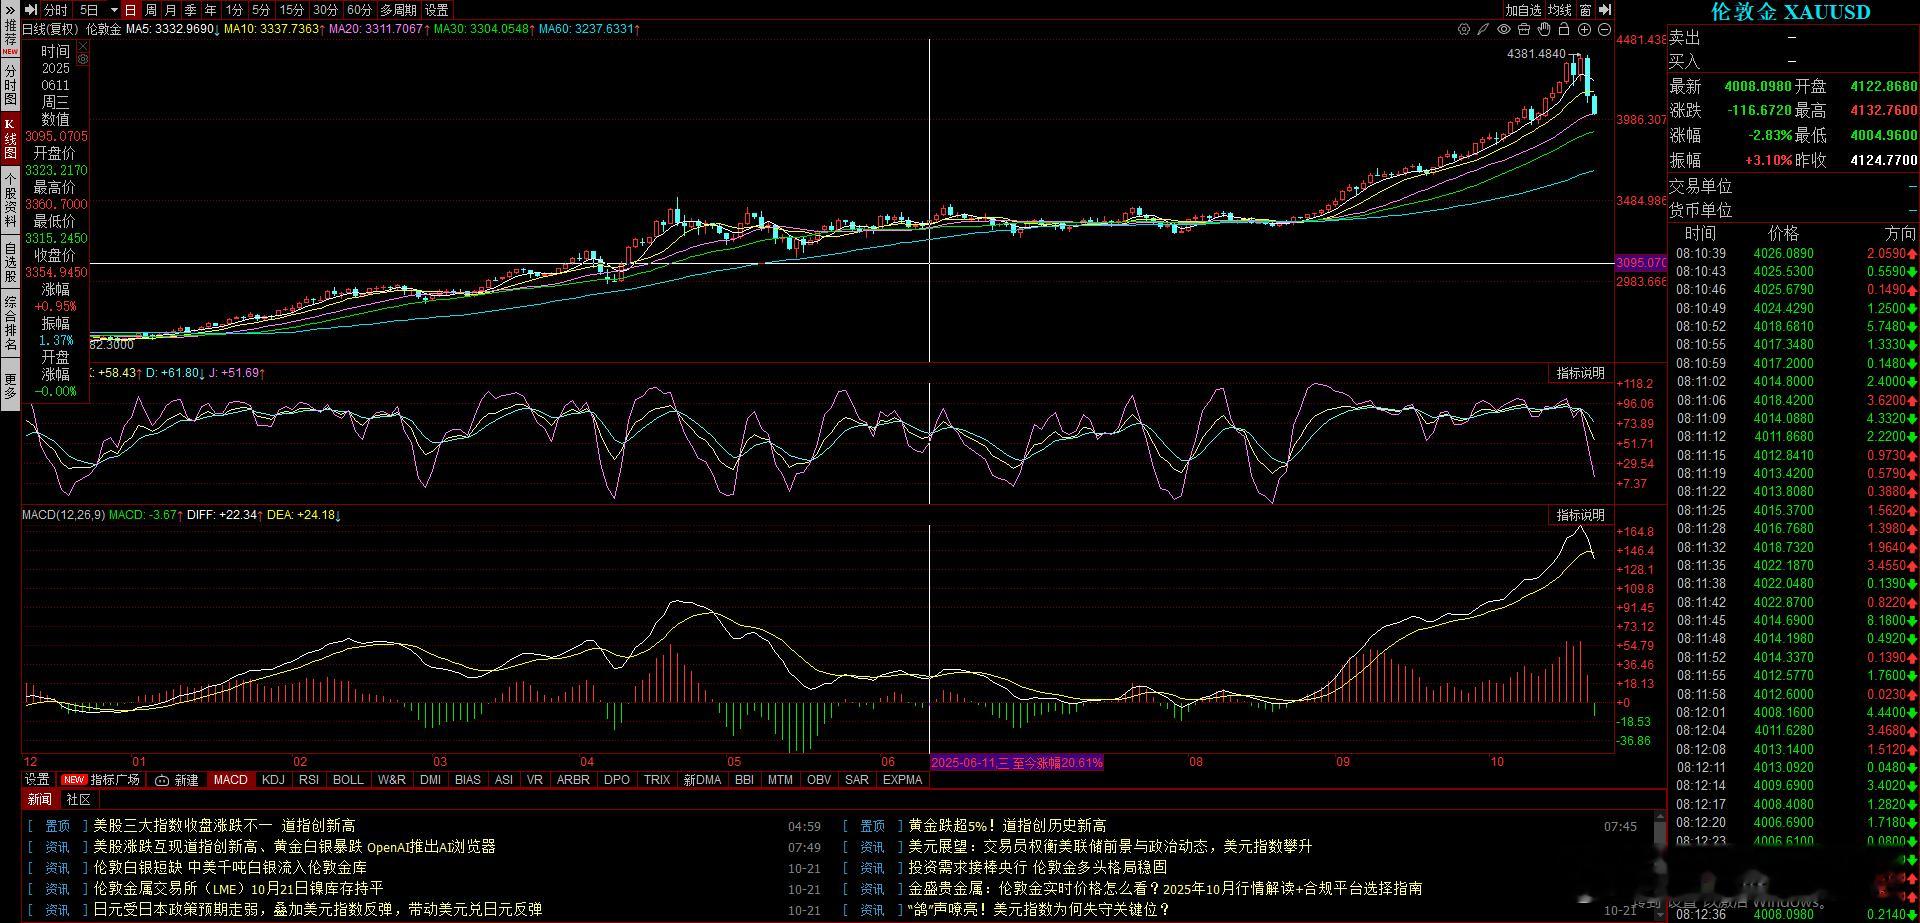Collapse right panel with arrow icon

point(1605,10)
